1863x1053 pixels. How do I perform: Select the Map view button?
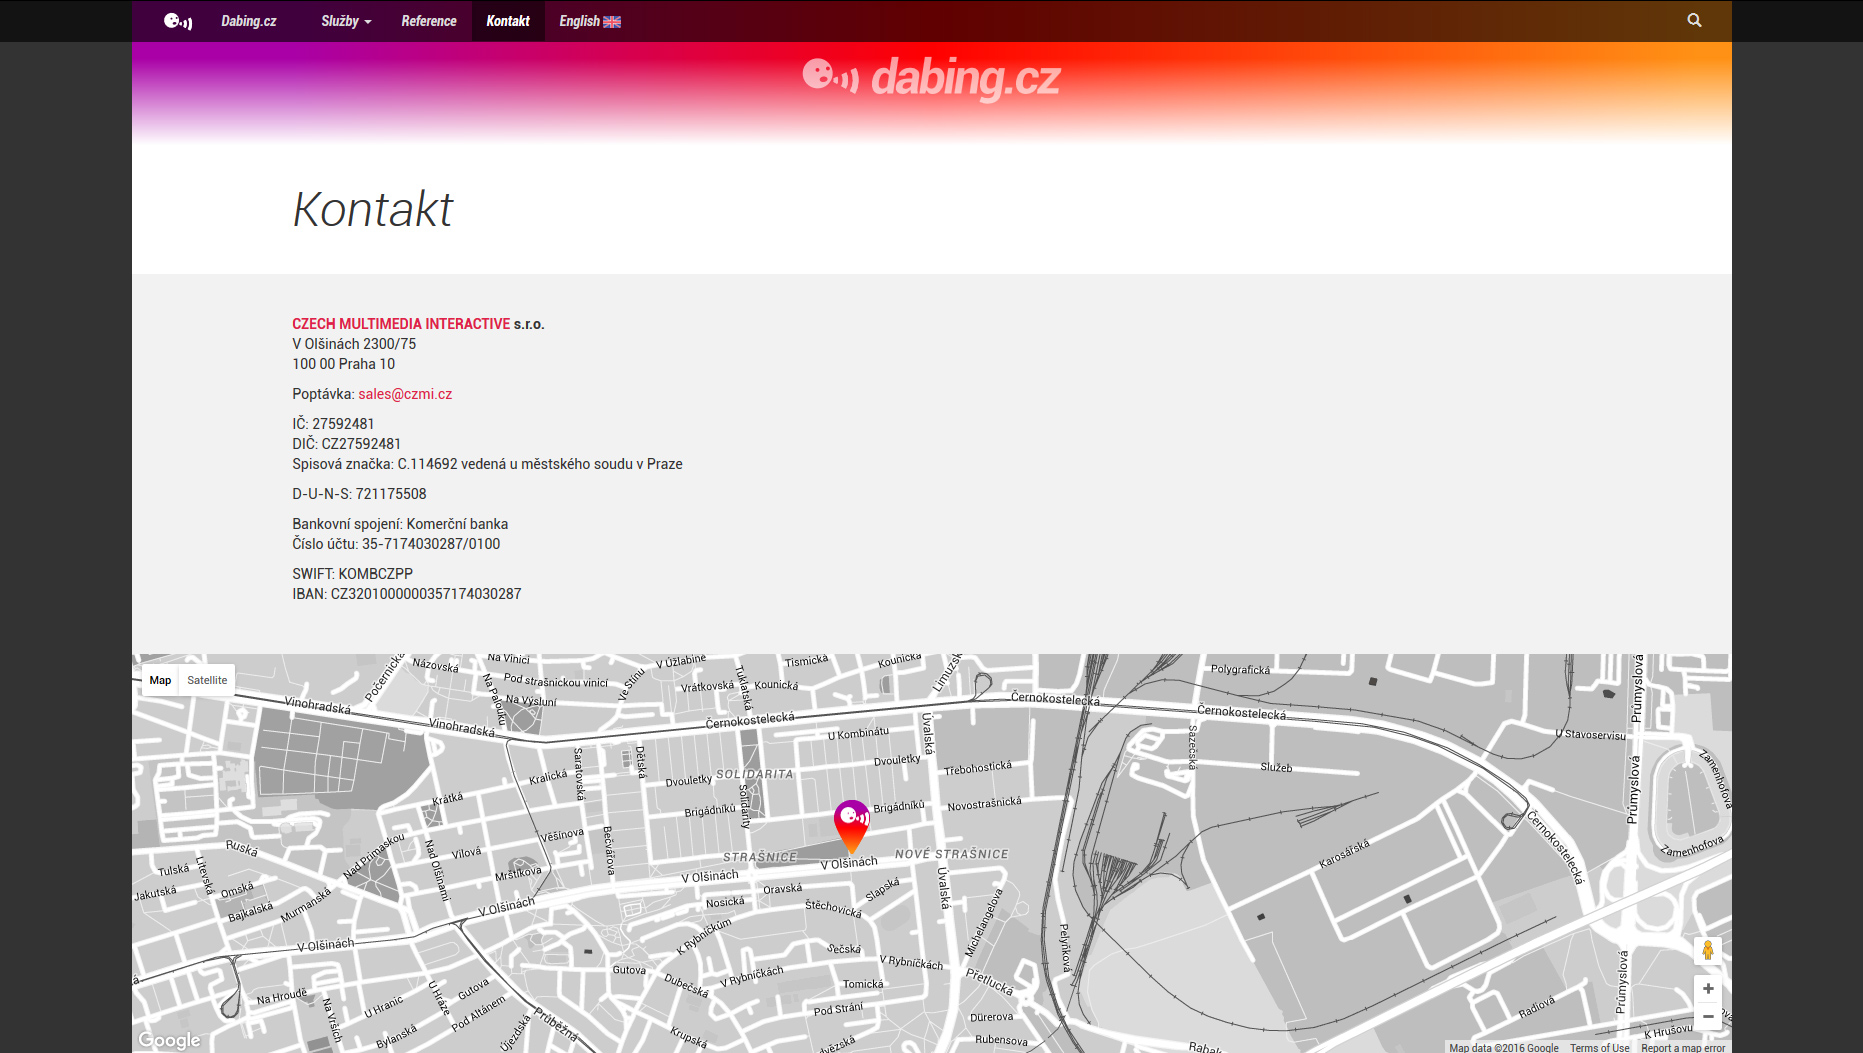(x=160, y=680)
